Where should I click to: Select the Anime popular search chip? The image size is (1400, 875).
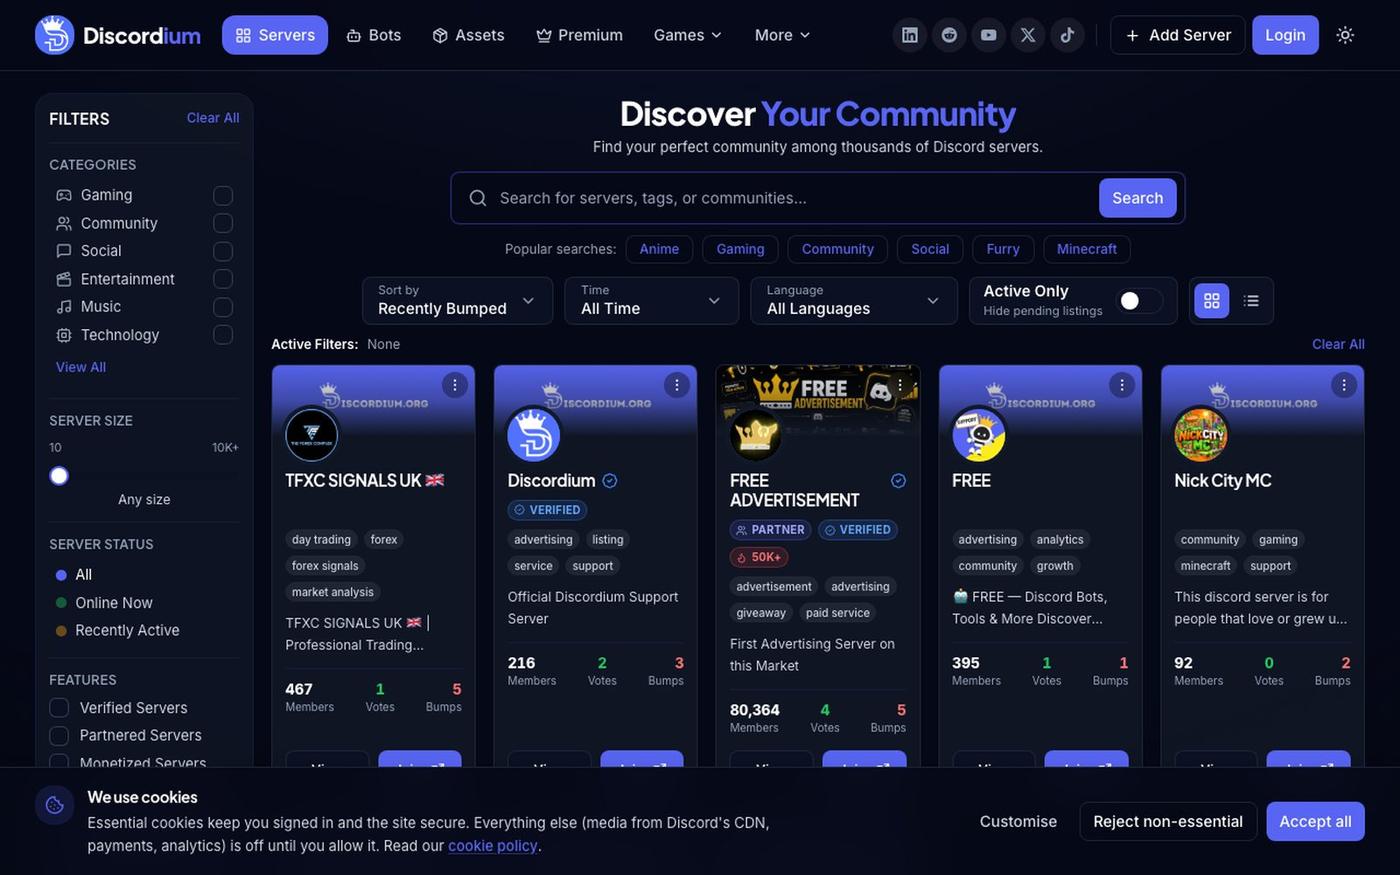pyautogui.click(x=659, y=249)
